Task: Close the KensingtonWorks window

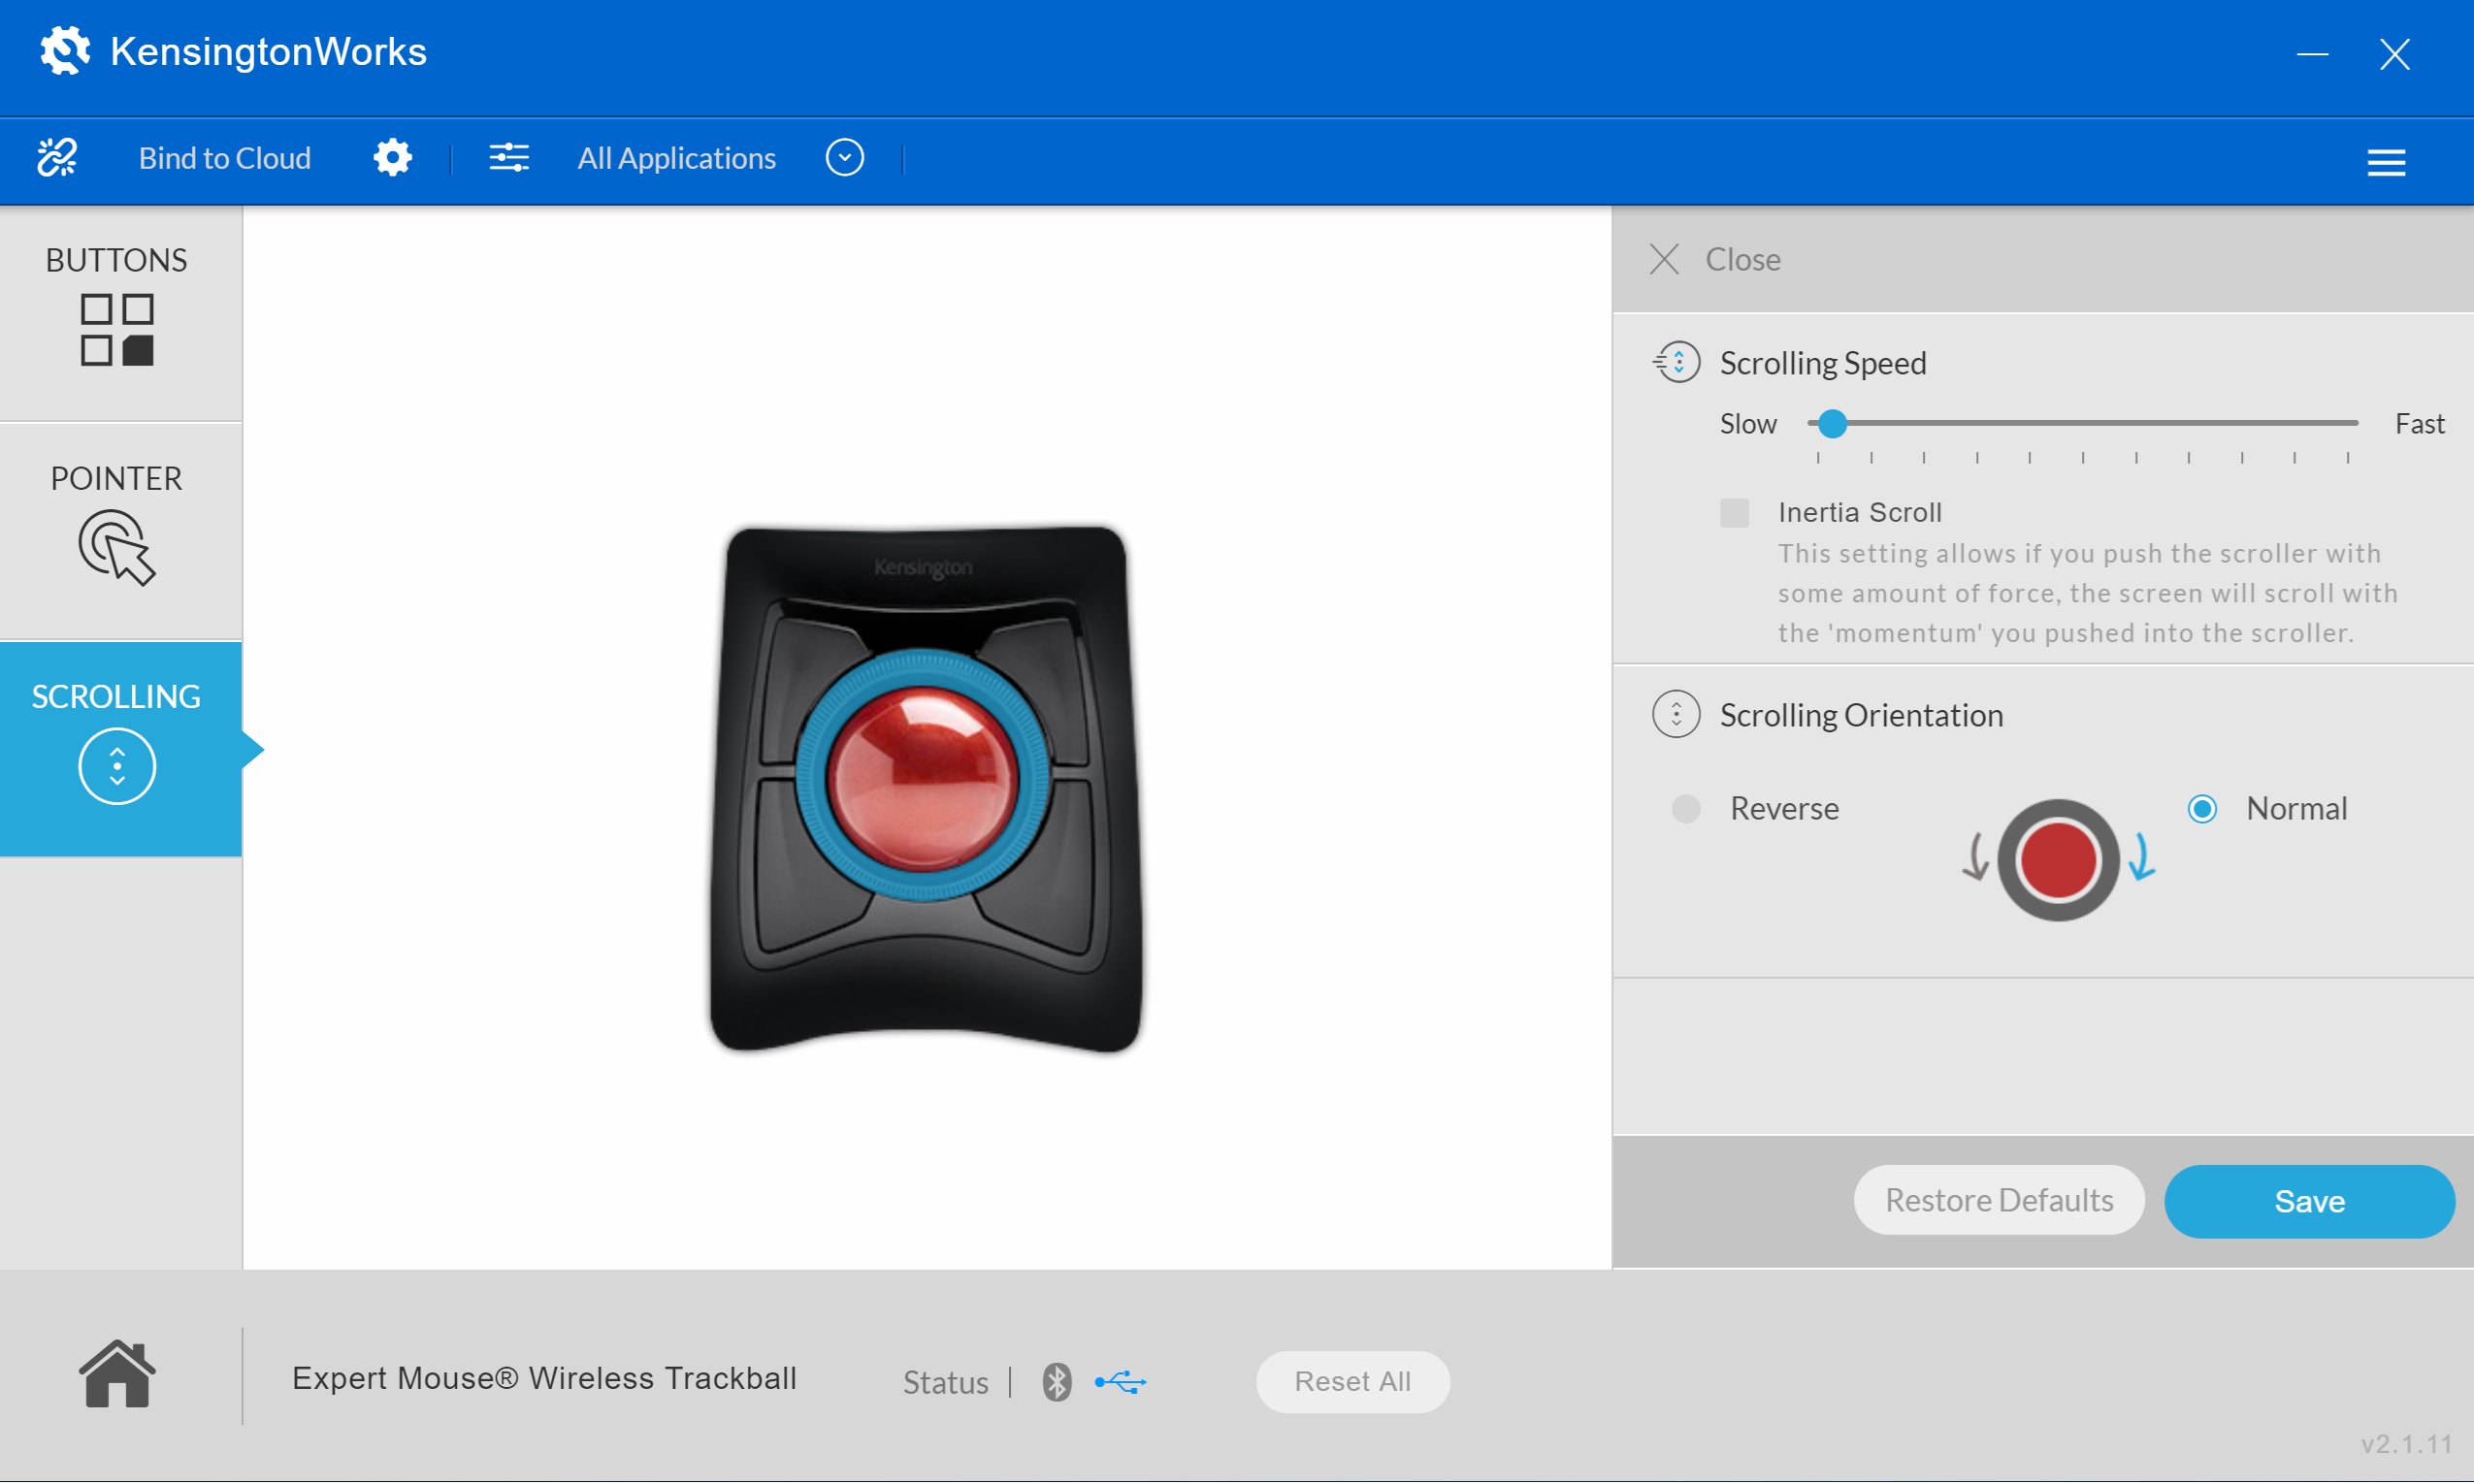Action: pyautogui.click(x=2395, y=54)
